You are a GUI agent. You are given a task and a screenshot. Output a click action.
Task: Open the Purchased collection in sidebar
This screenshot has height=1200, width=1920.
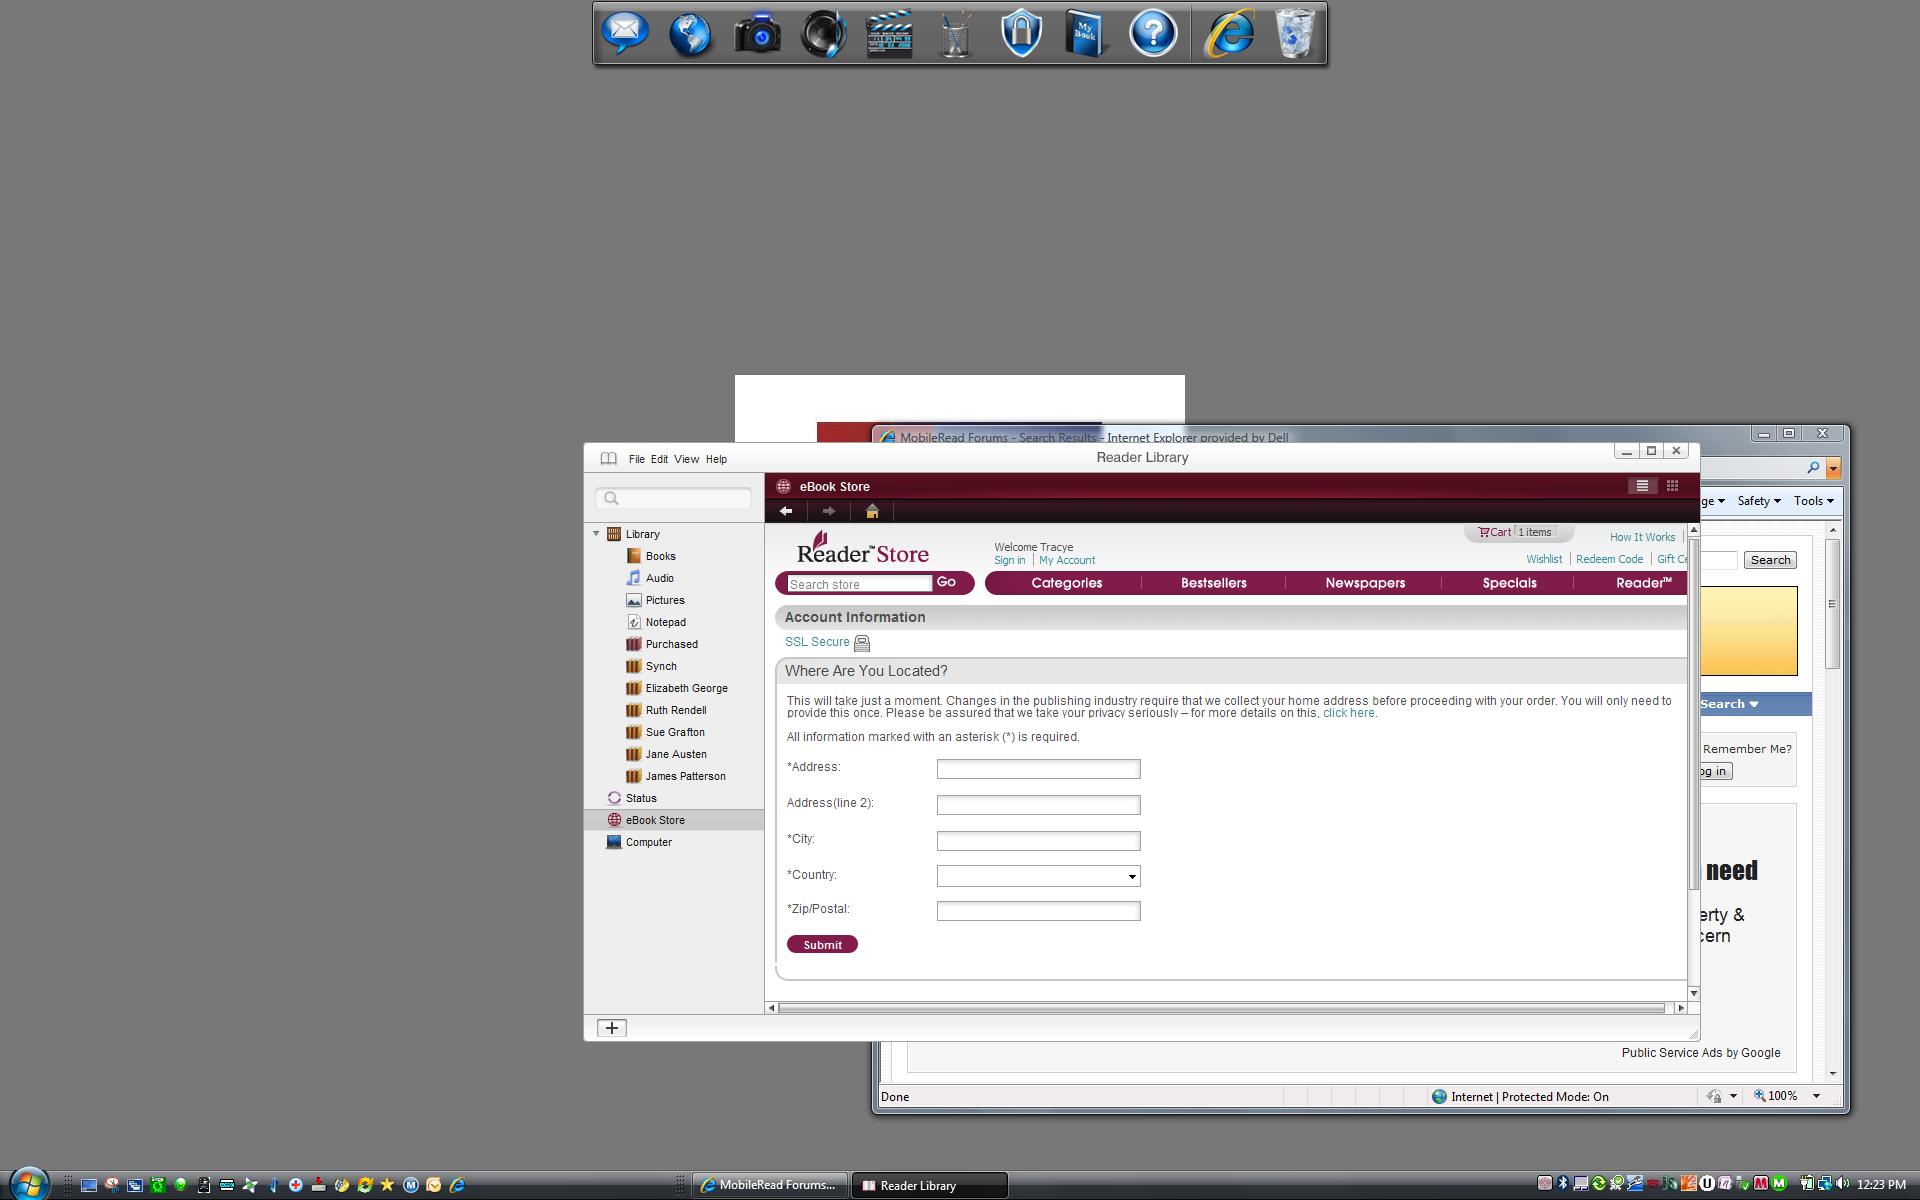670,644
